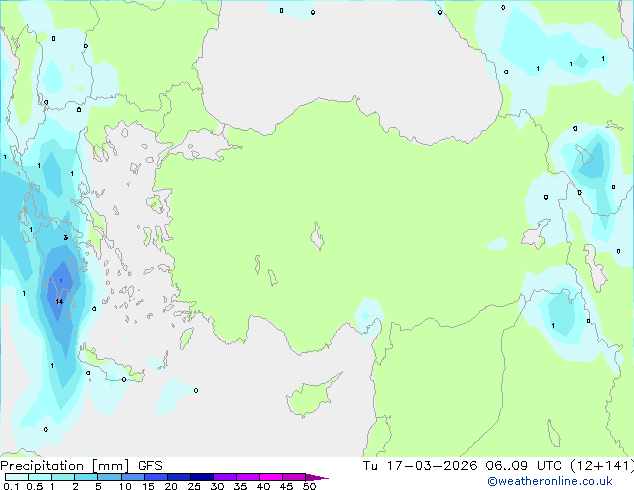Click the above-50 mm arrow legend tip
The height and width of the screenshot is (490, 634).
(317, 477)
